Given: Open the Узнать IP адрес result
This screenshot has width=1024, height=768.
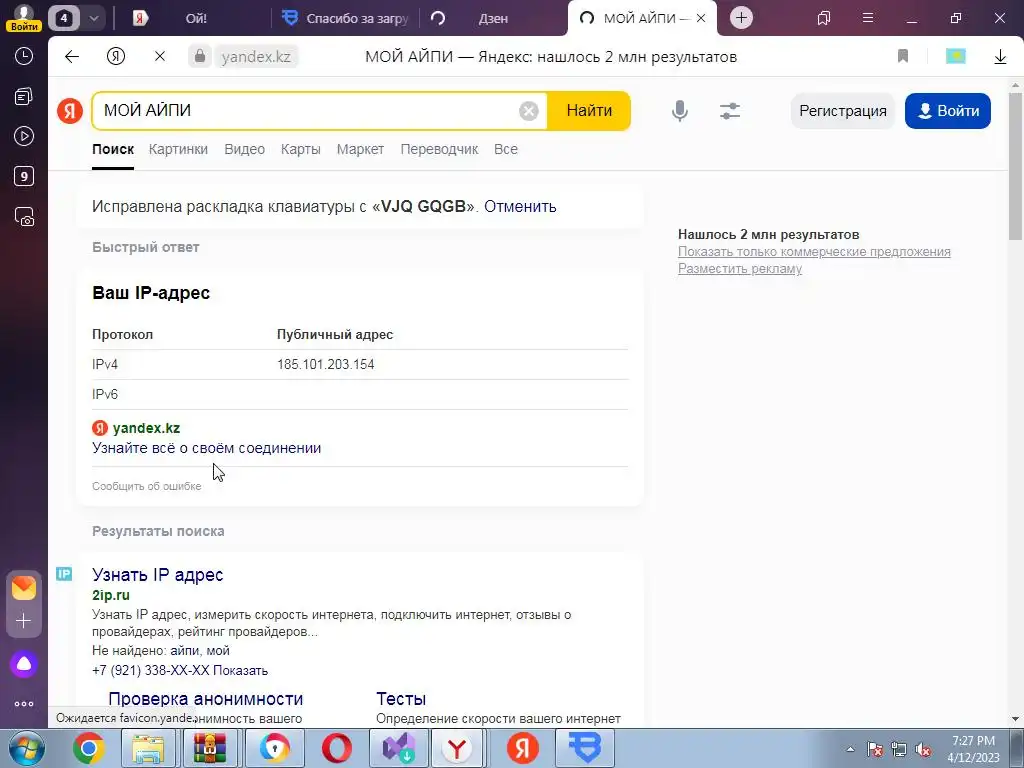Looking at the screenshot, I should 157,575.
